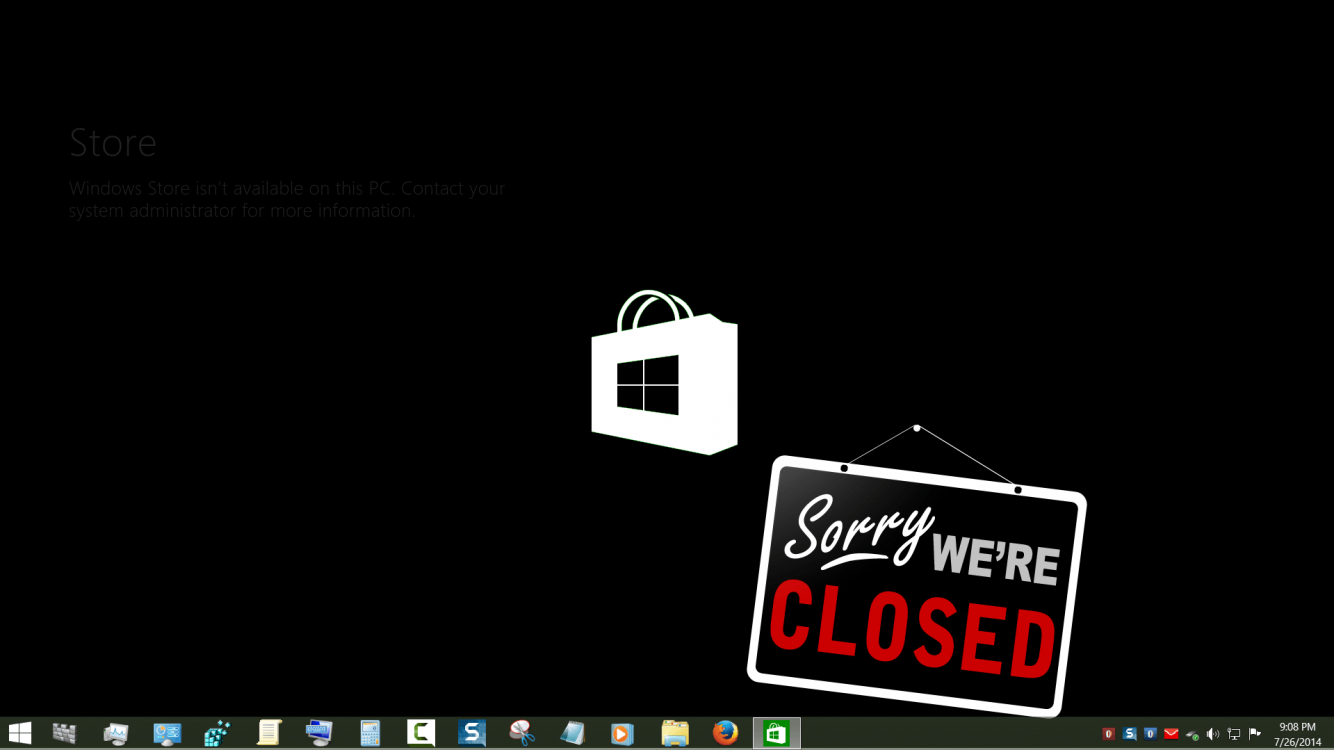Click the "Store" heading text
This screenshot has height=750, width=1334.
point(113,143)
